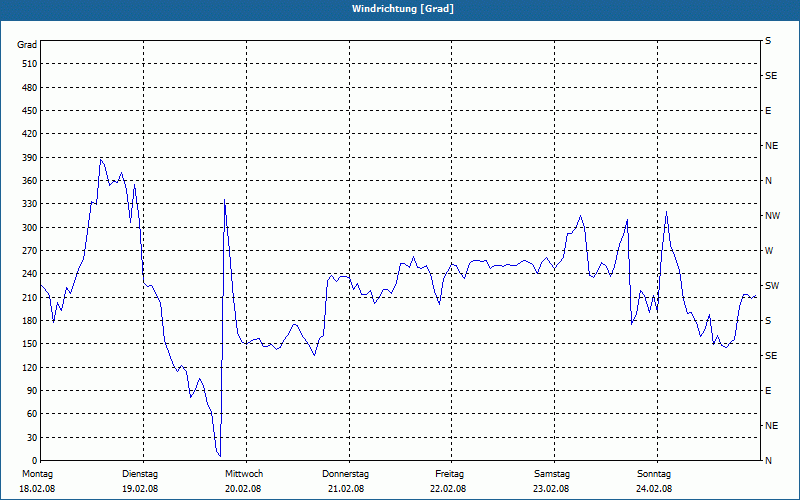Viewport: 800px width, 500px height.
Task: Select the Montag 18.02.08 date label
Action: tap(37, 481)
